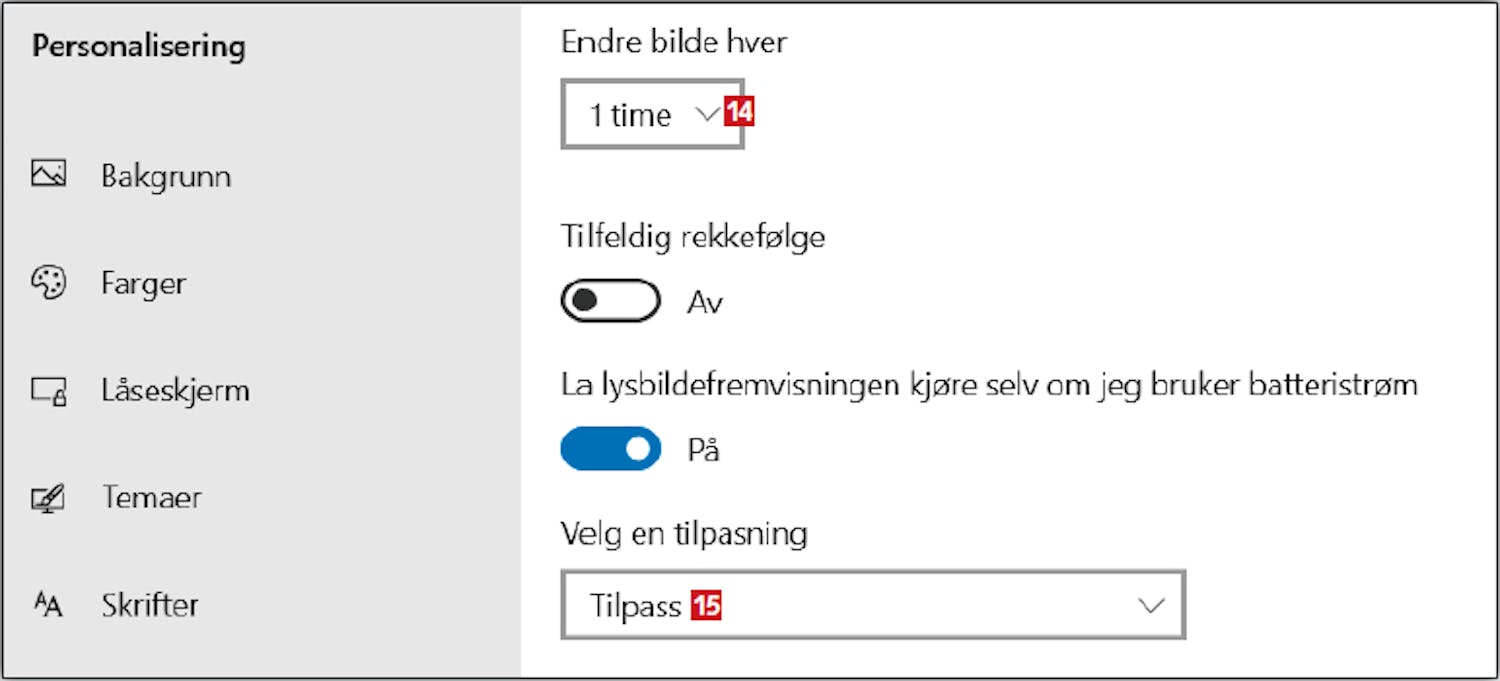Open the 1 time interval dropdown
Image resolution: width=1500 pixels, height=681 pixels.
652,114
